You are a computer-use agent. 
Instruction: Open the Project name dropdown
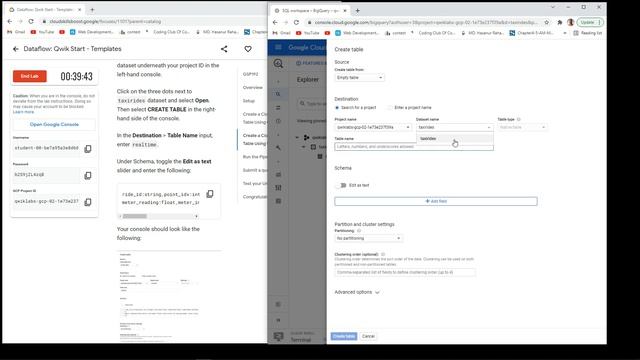click(x=373, y=127)
